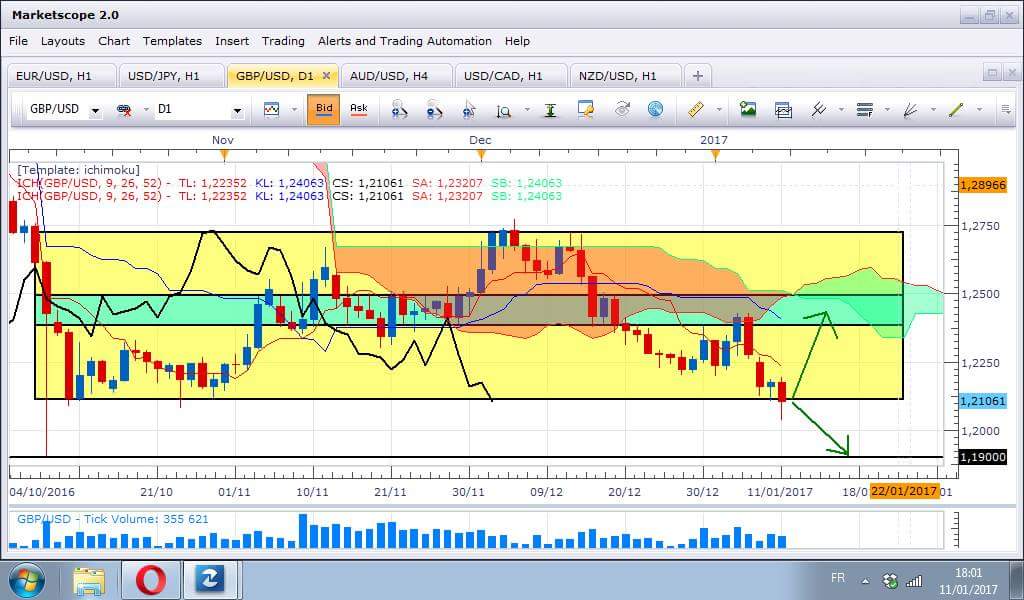This screenshot has width=1024, height=600.
Task: Open the File menu
Action: [18, 40]
